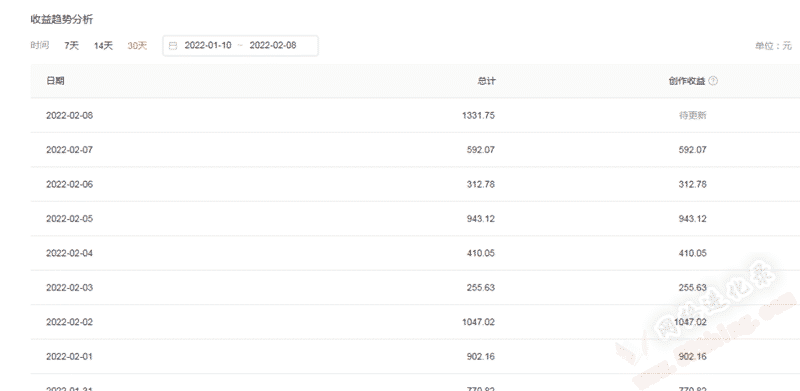Click the 总计 column header
The height and width of the screenshot is (391, 800).
pos(486,81)
